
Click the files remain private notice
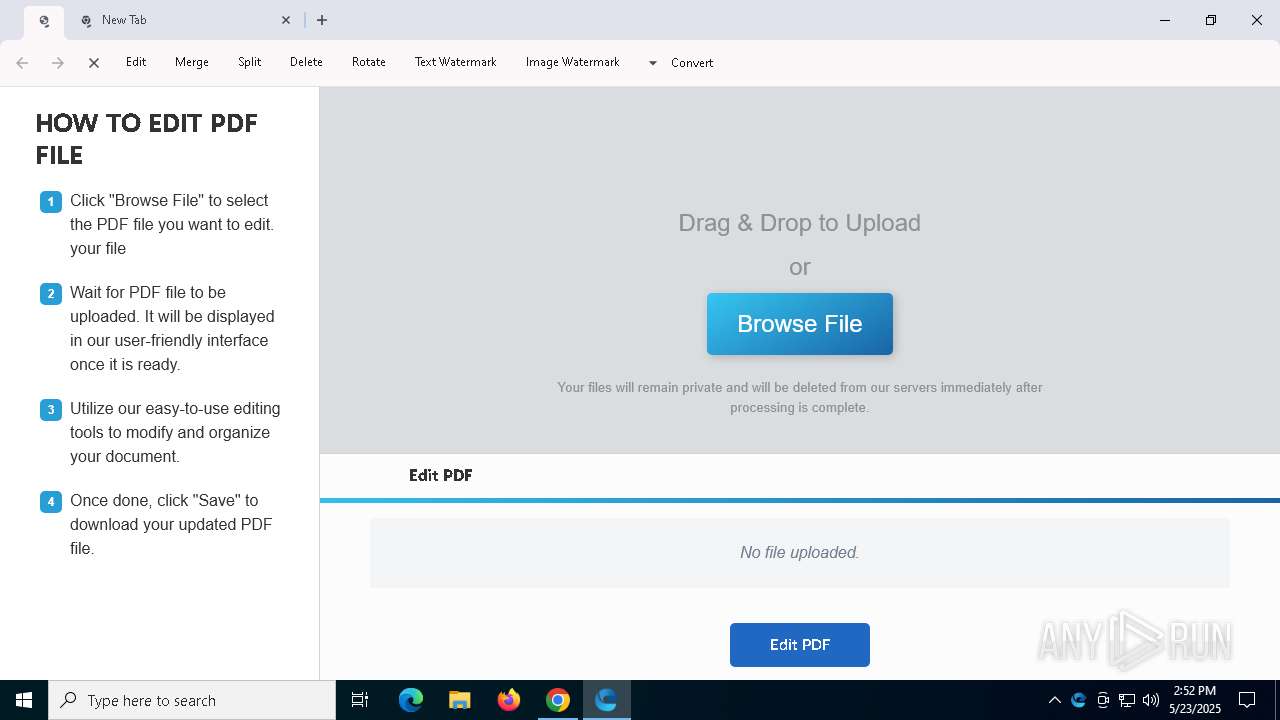coord(800,397)
